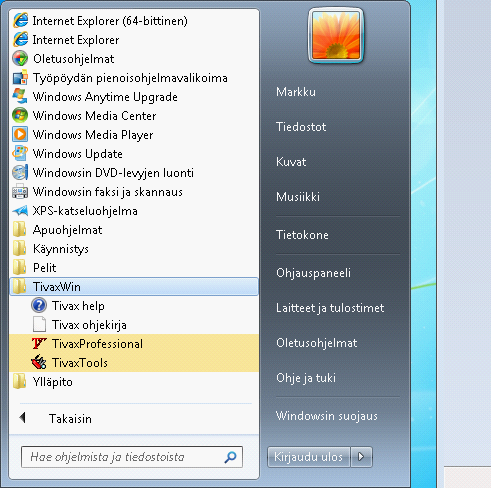Start the TivaxTools icon
491x488 pixels.
(x=39, y=362)
